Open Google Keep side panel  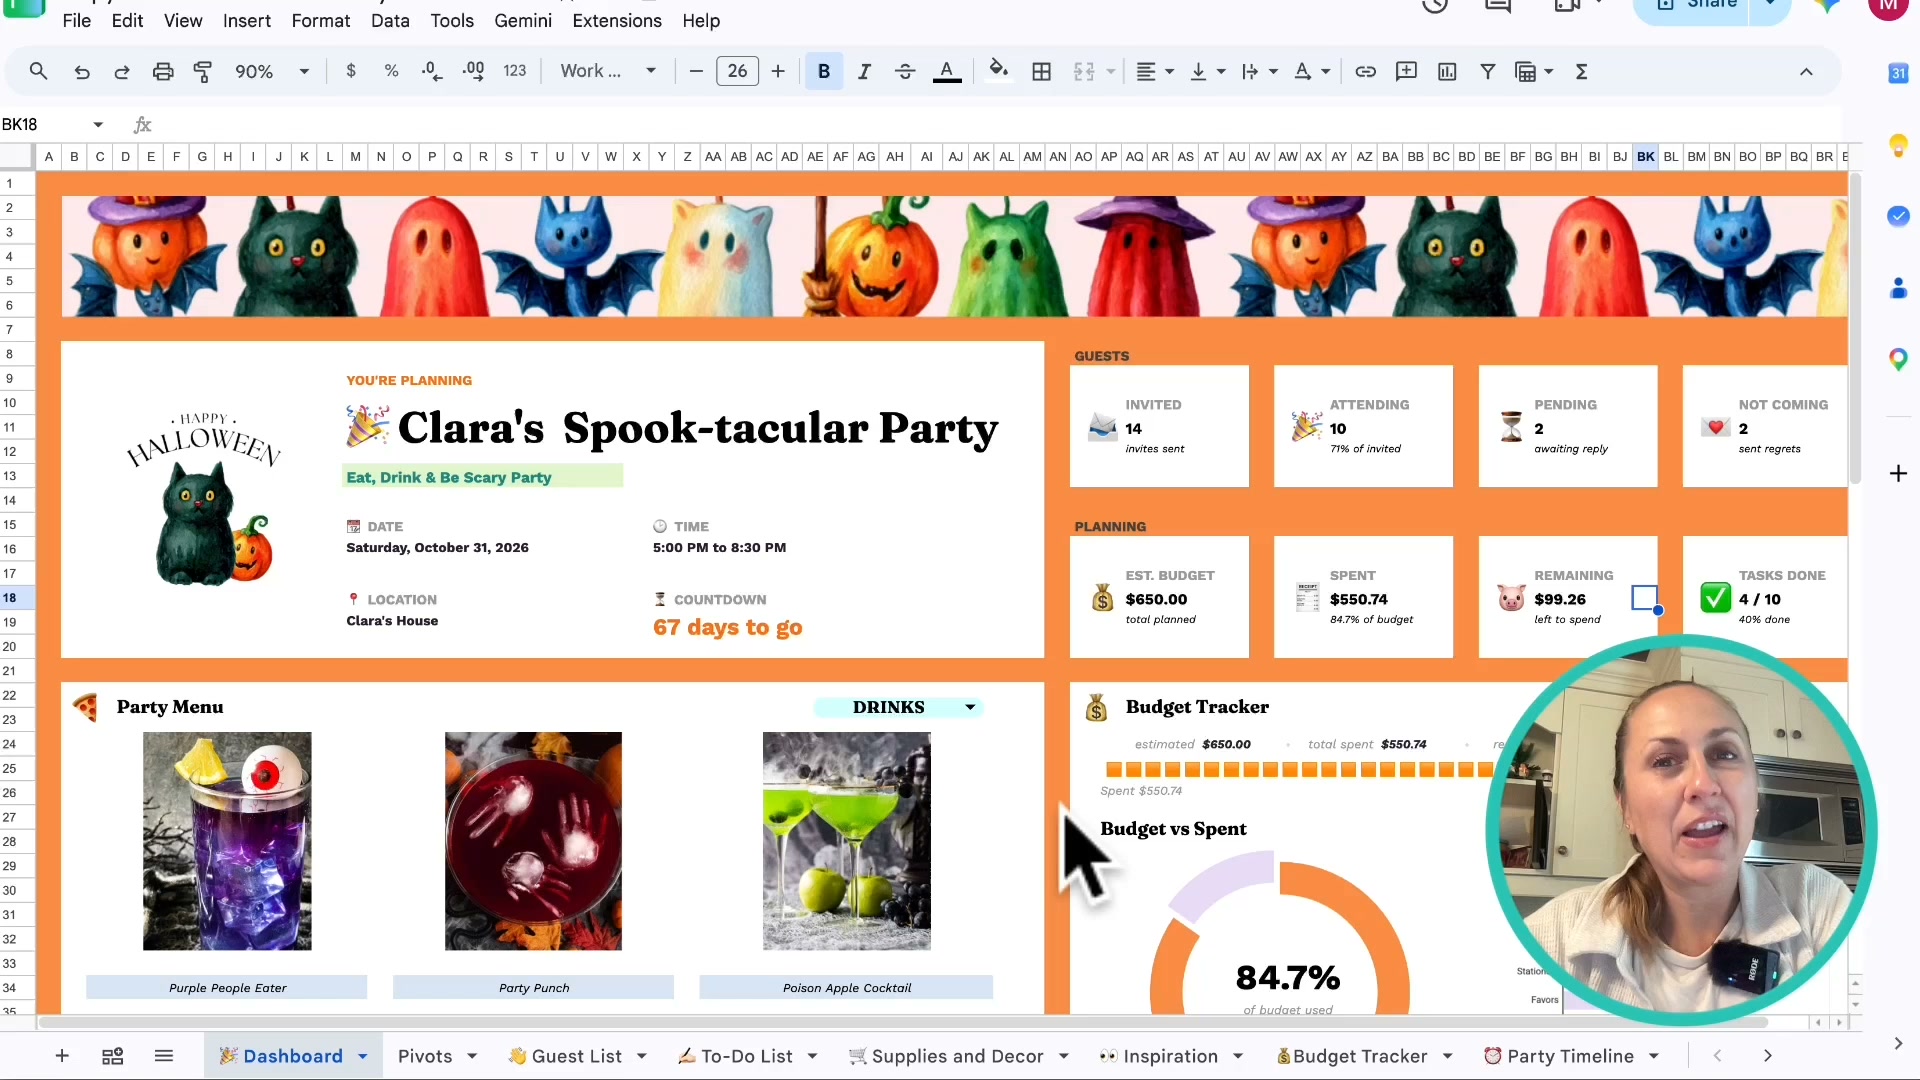click(1898, 146)
